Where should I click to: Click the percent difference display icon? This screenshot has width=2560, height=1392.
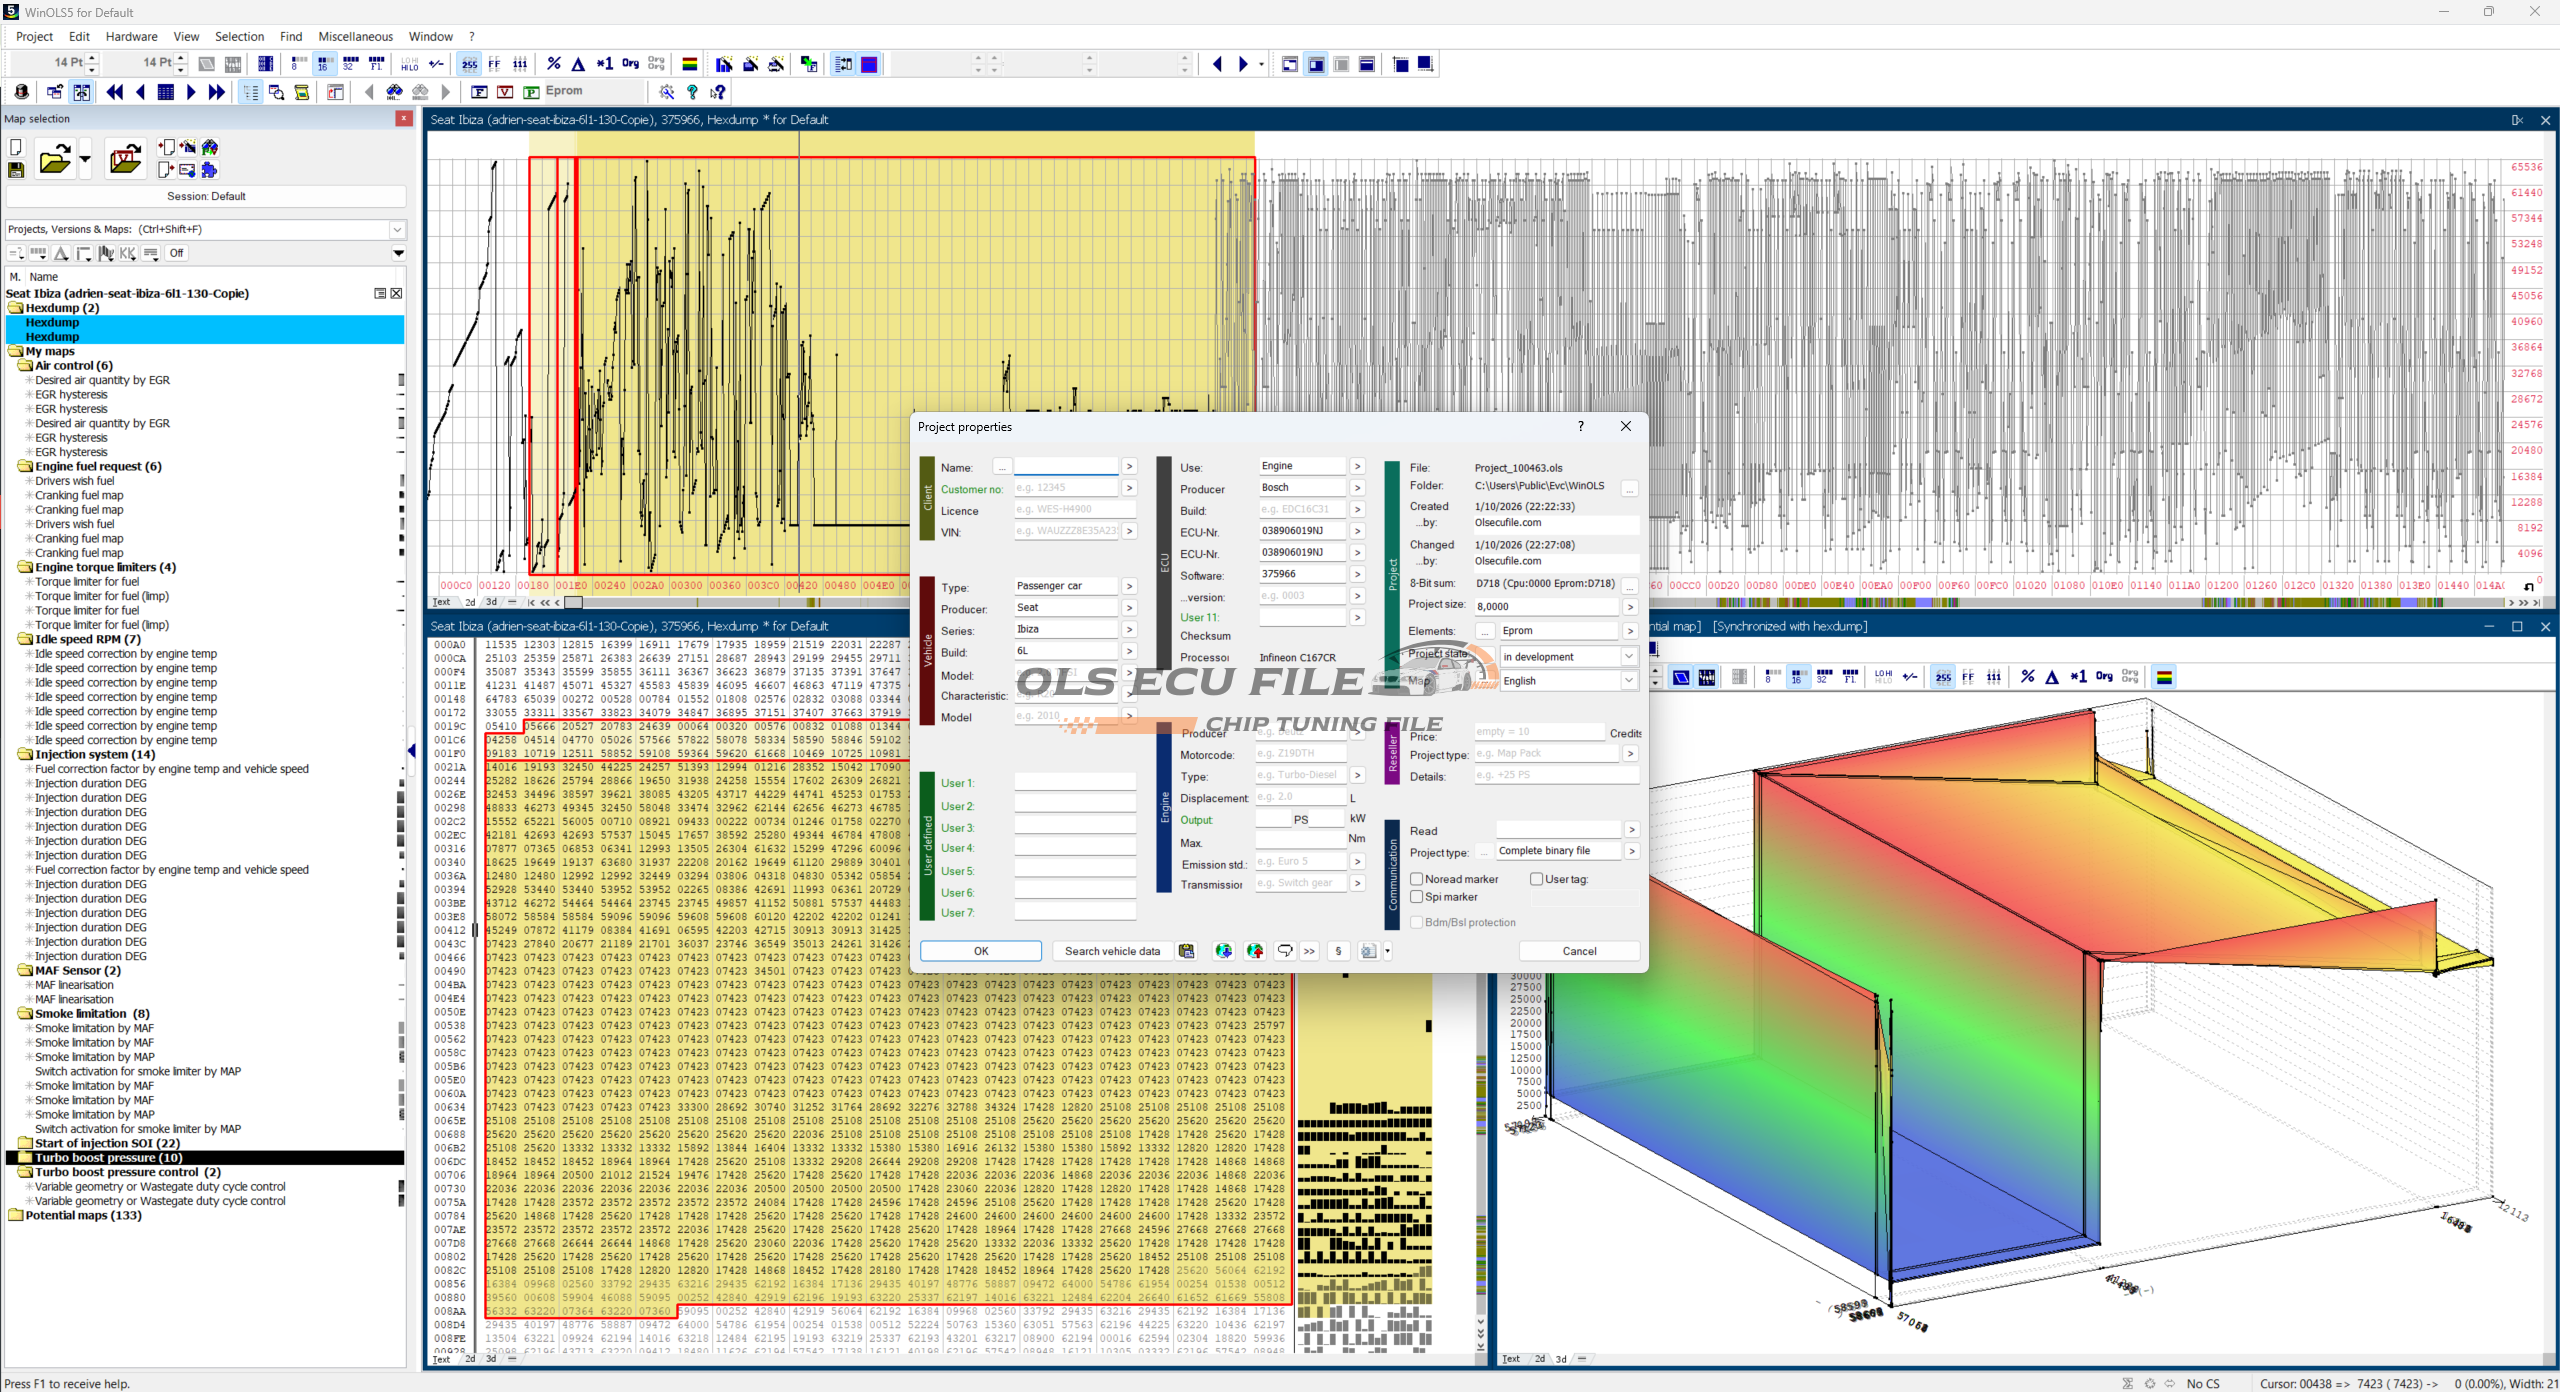coord(554,64)
